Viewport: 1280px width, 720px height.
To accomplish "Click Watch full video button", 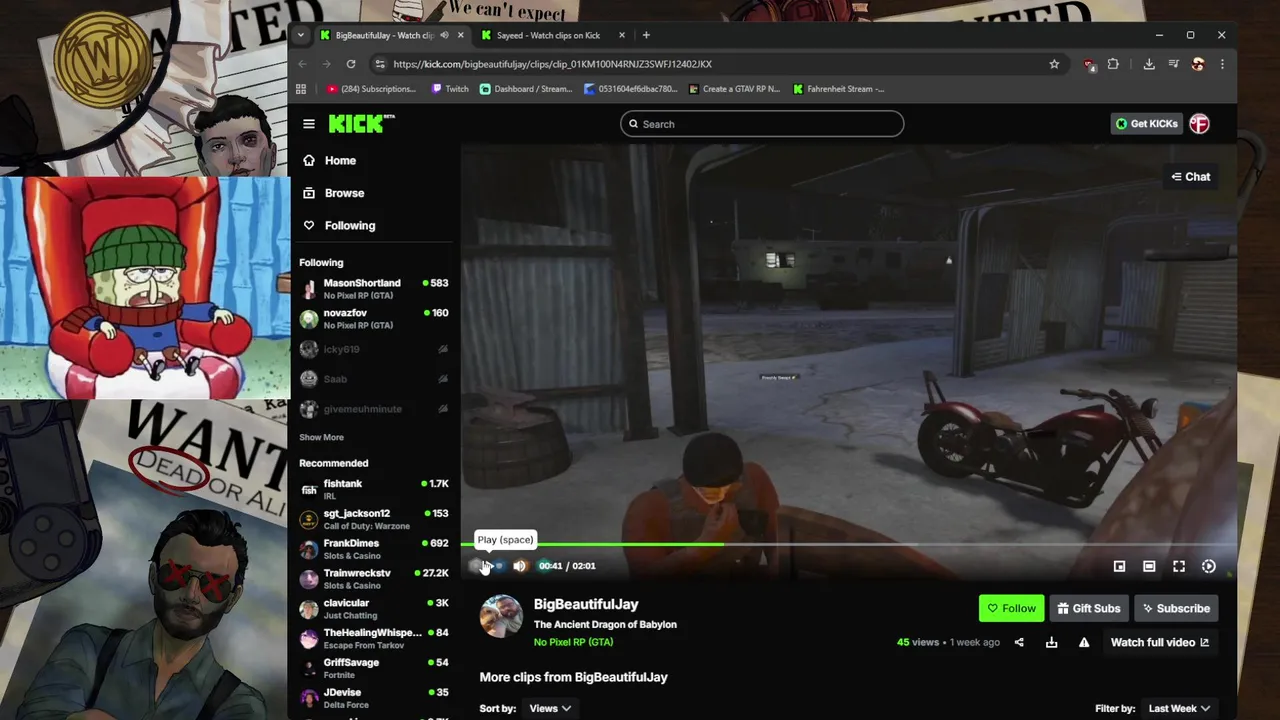I will click(1160, 642).
